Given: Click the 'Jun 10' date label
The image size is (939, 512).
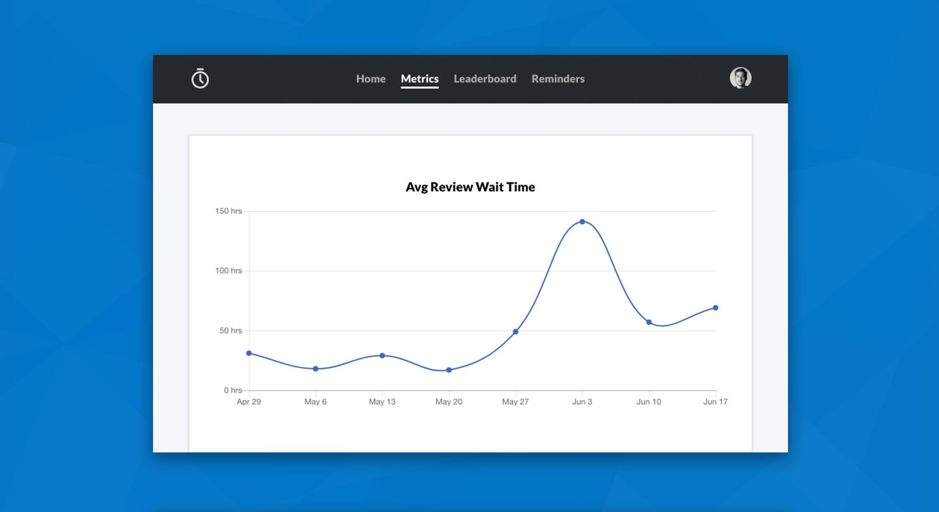Looking at the screenshot, I should coord(649,402).
